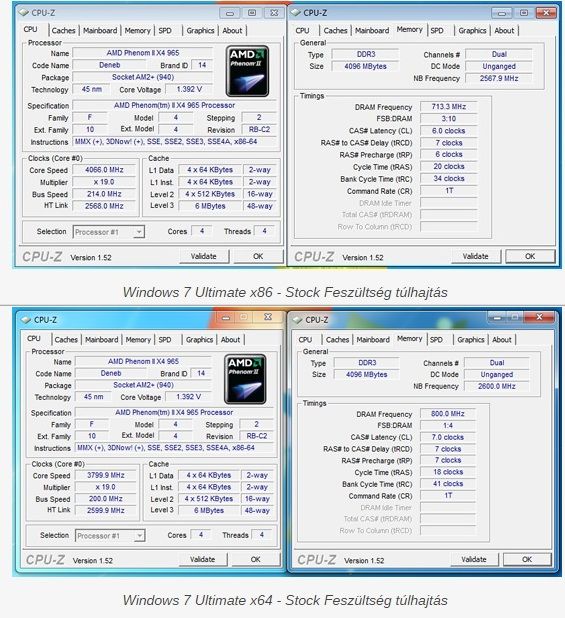Open About tab in x86 Memory window
The image size is (565, 618).
pyautogui.click(x=504, y=30)
